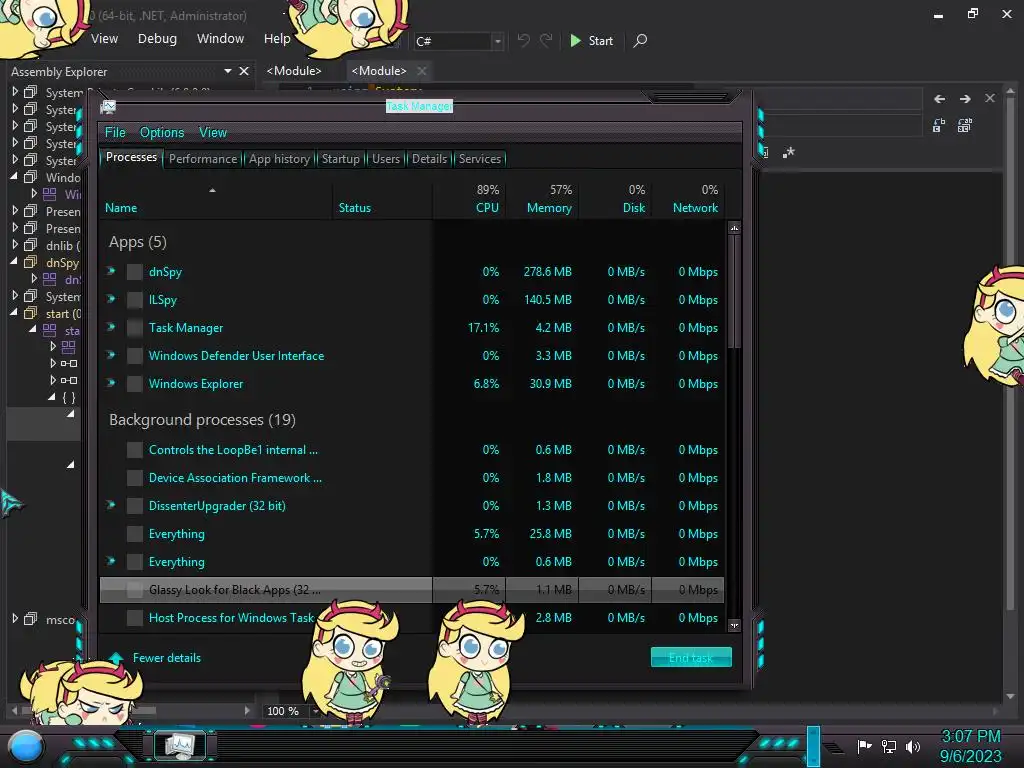The width and height of the screenshot is (1024, 768).
Task: Click the gray icon beside dnSpy process
Action: (x=135, y=272)
